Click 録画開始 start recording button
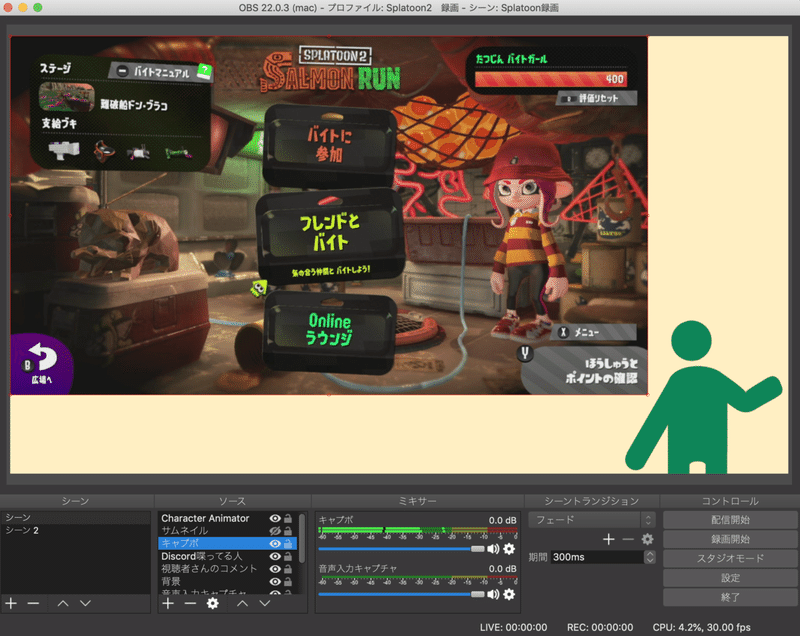Image resolution: width=800 pixels, height=636 pixels. click(x=730, y=539)
